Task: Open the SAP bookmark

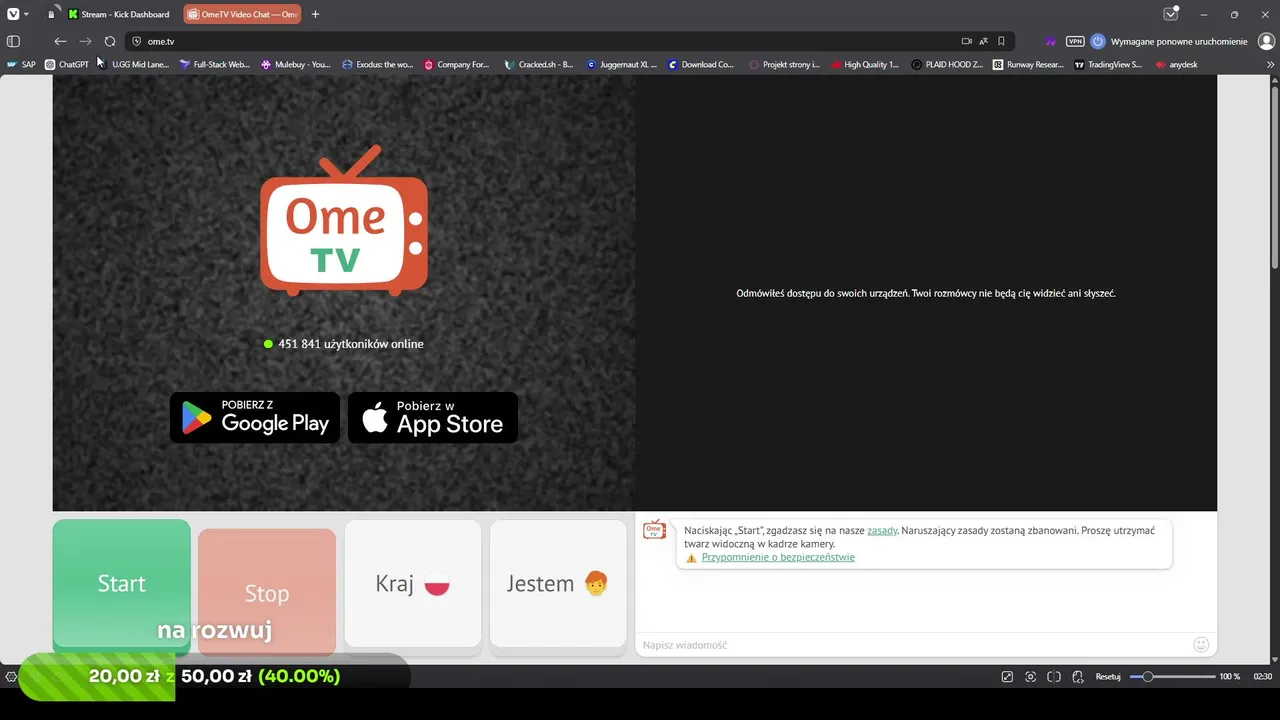Action: (21, 64)
